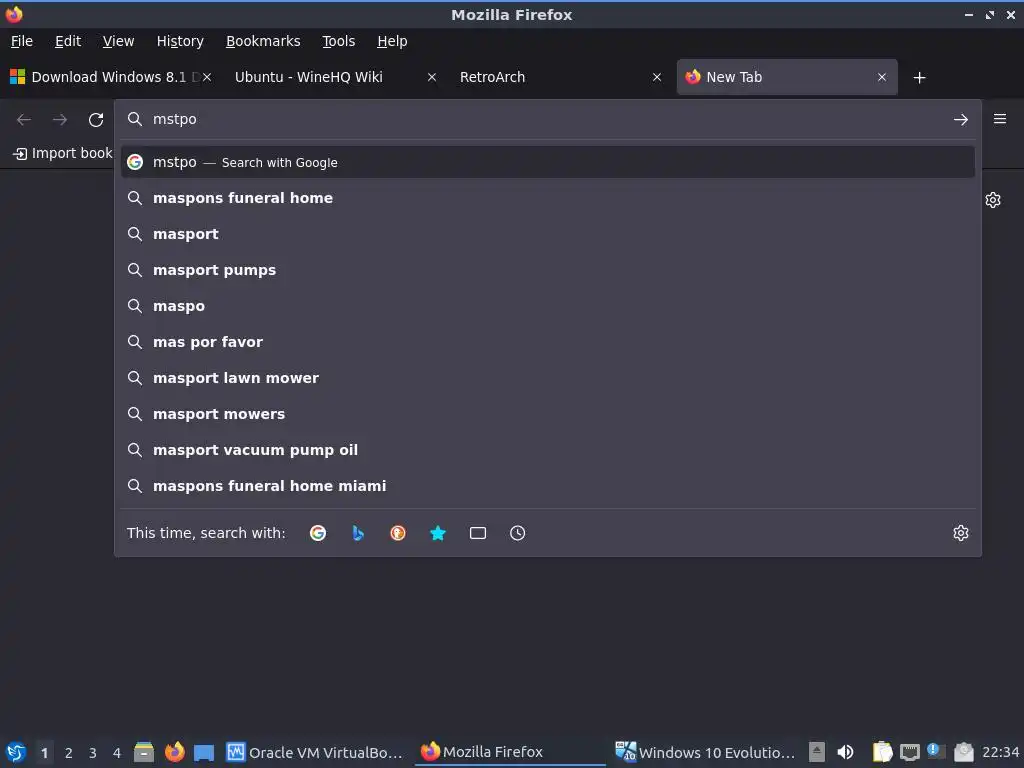Image resolution: width=1024 pixels, height=768 pixels.
Task: Click the forward navigation arrow
Action: (60, 120)
